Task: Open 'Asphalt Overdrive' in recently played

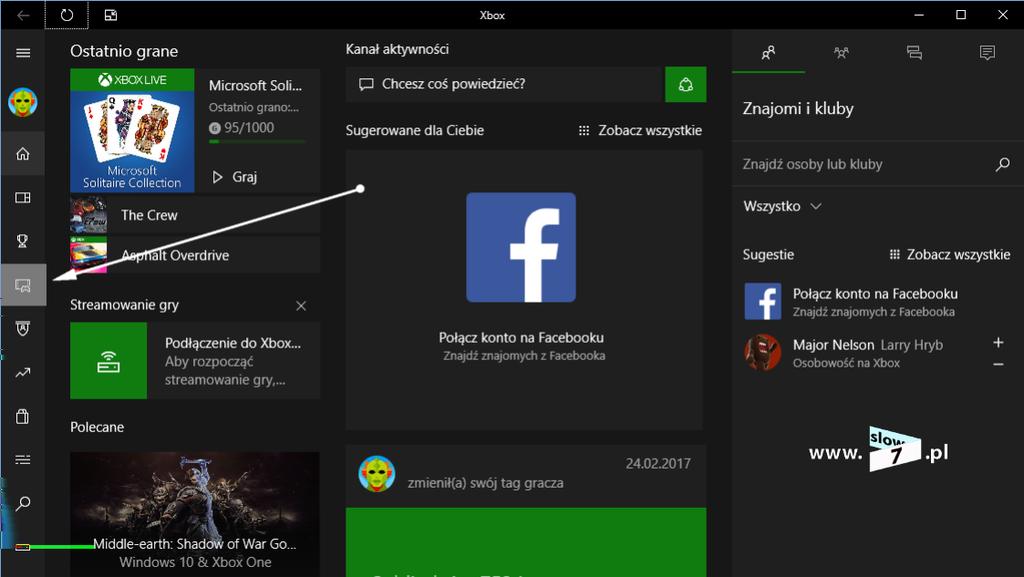Action: [195, 255]
